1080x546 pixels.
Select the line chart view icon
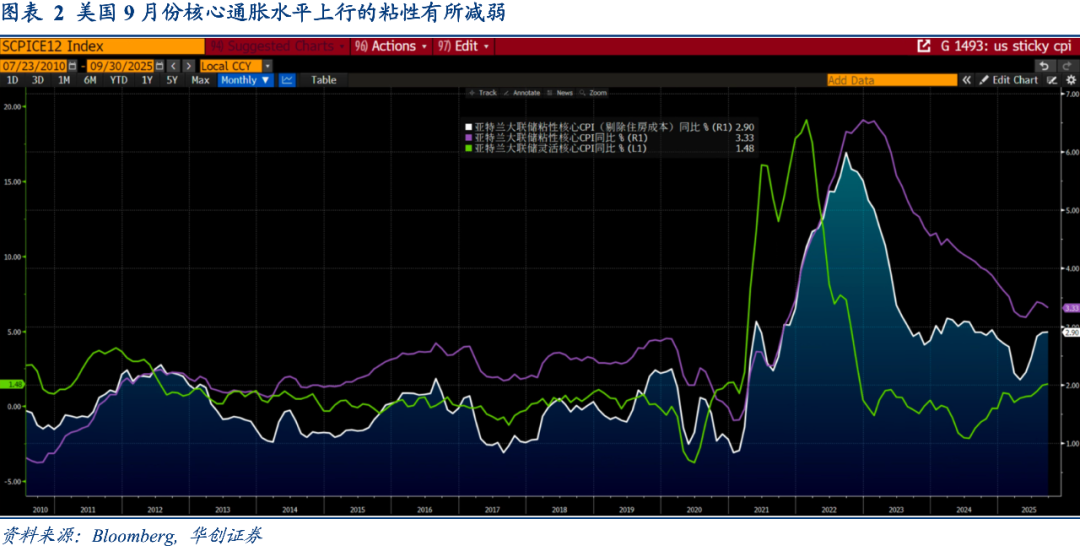point(287,80)
